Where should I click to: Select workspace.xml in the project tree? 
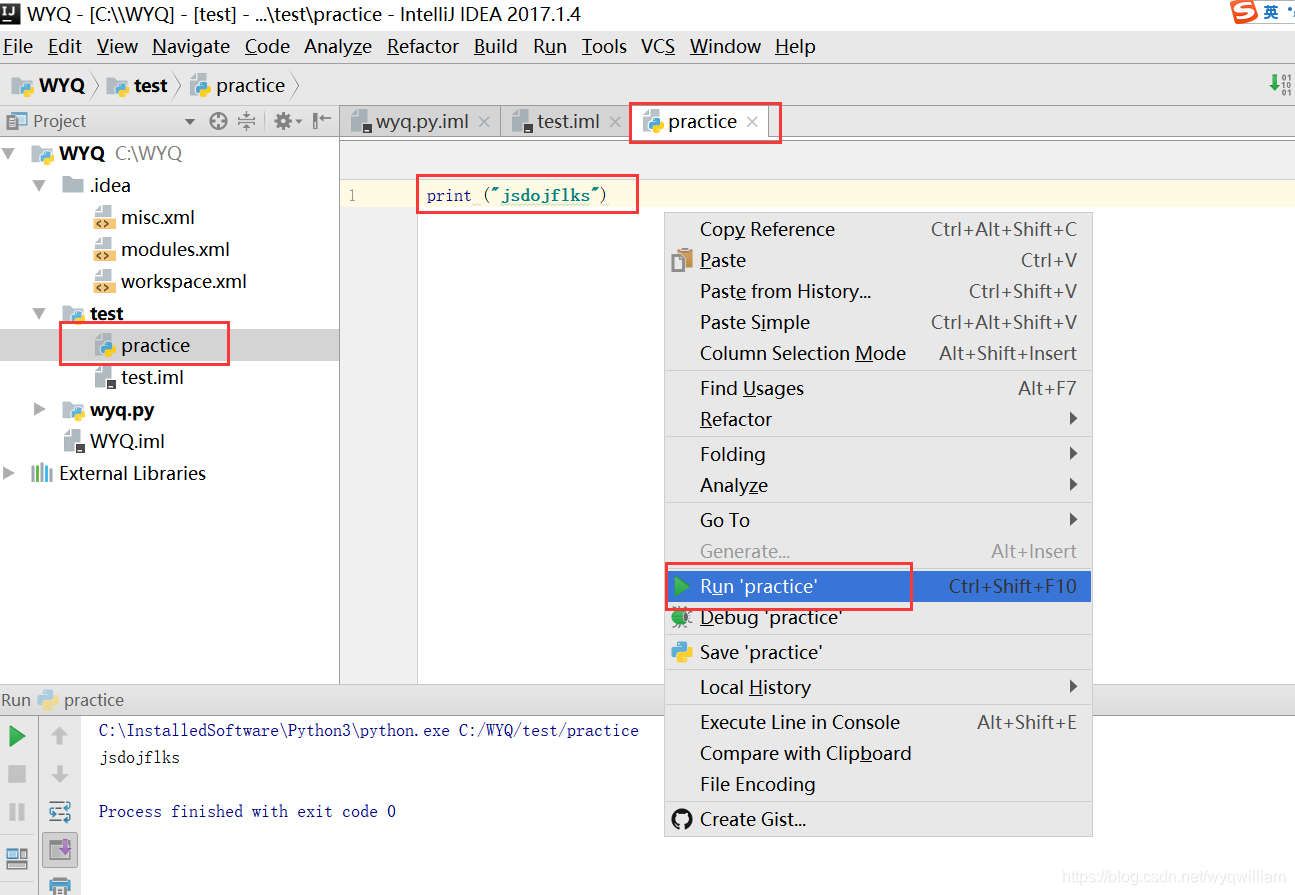pyautogui.click(x=183, y=282)
